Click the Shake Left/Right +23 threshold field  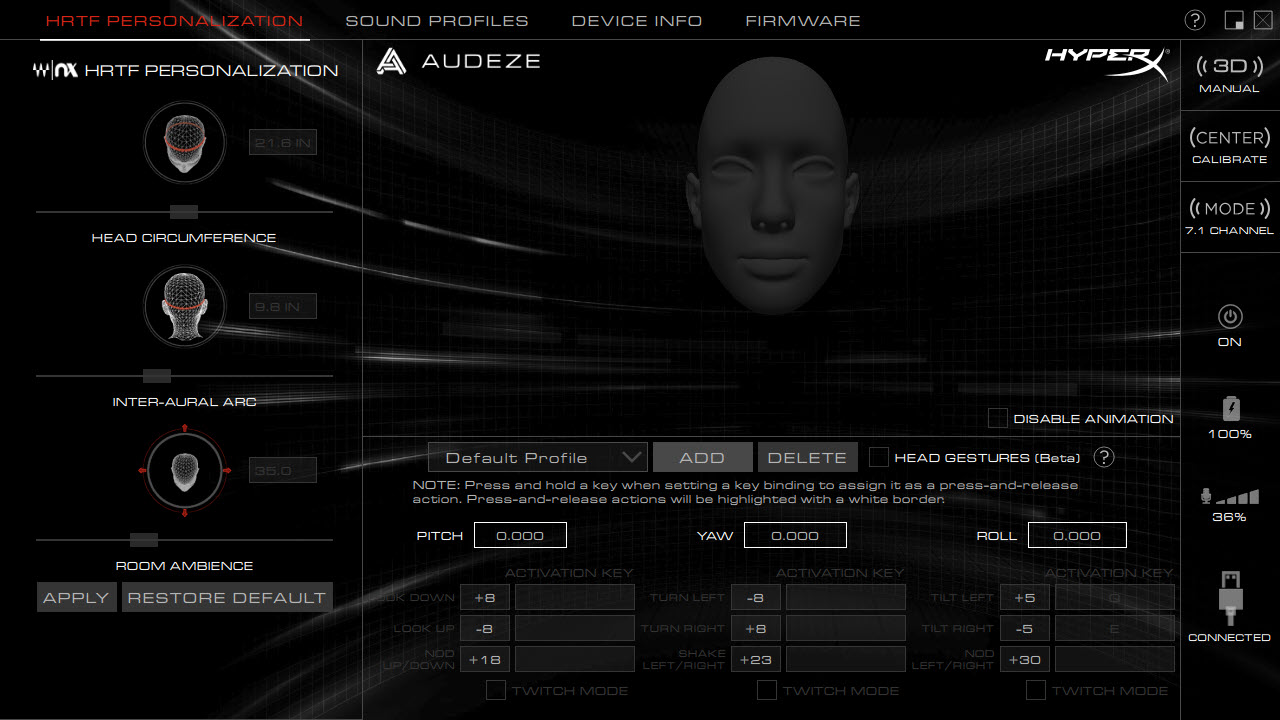756,659
